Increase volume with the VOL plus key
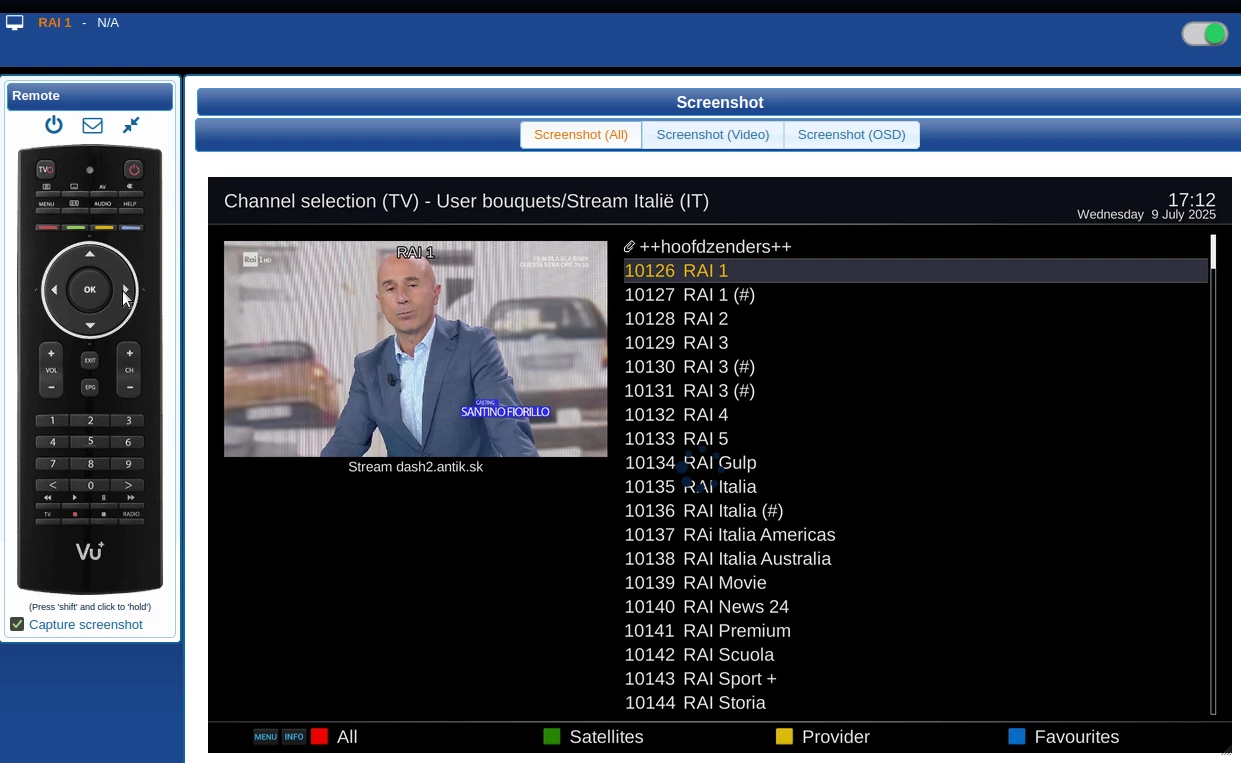Viewport: 1241px width, 763px height. (51, 354)
